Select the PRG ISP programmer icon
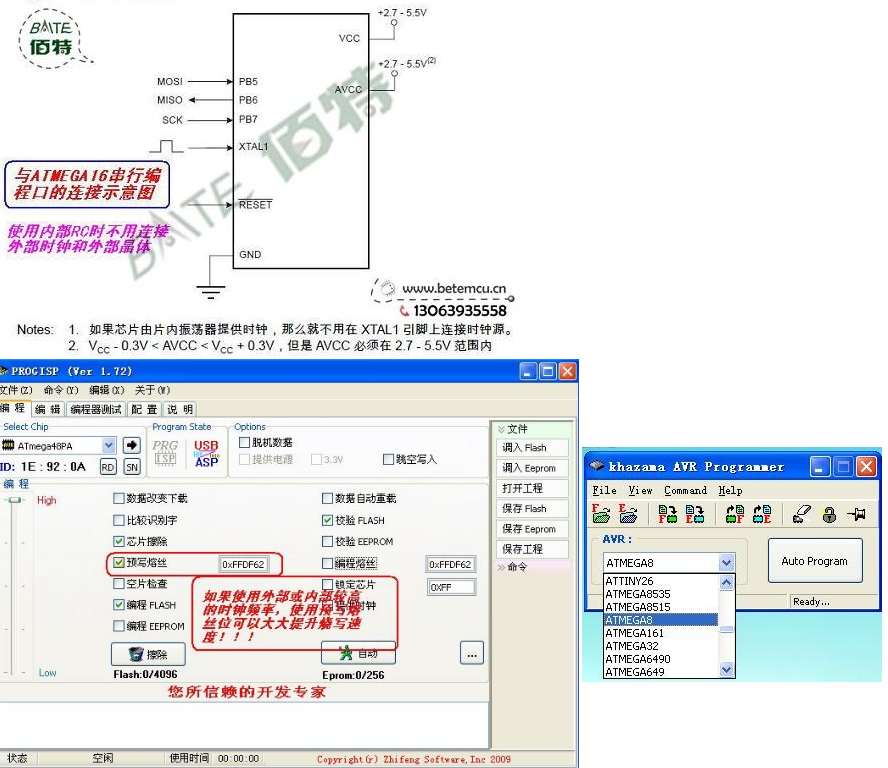This screenshot has height=768, width=888. coord(165,453)
